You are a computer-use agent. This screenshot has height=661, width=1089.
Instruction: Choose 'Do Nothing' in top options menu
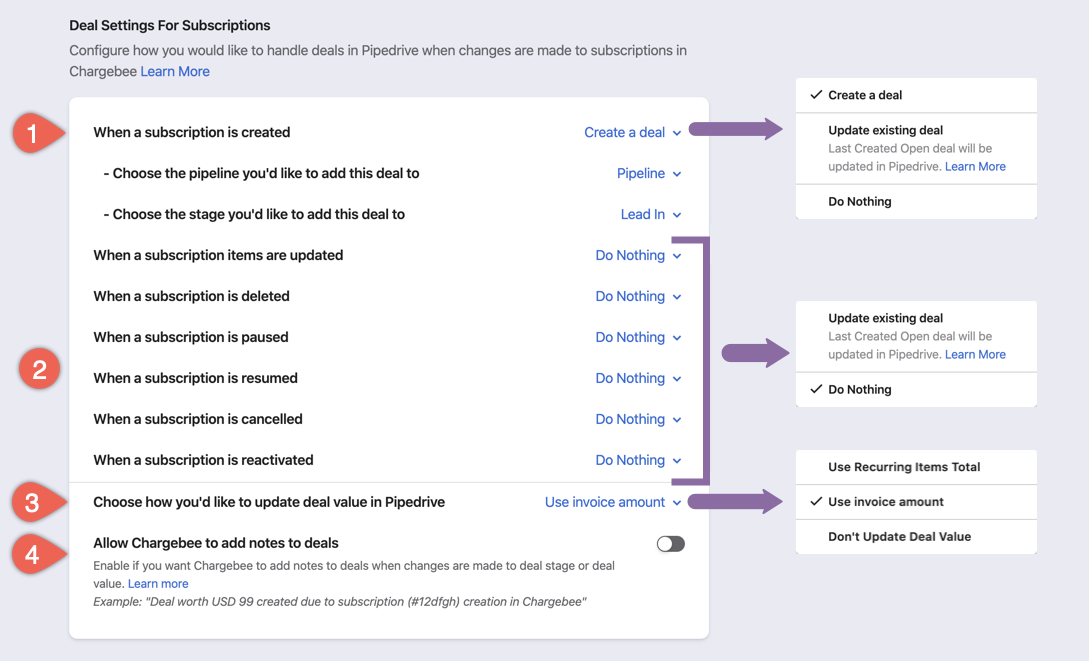[x=860, y=201]
